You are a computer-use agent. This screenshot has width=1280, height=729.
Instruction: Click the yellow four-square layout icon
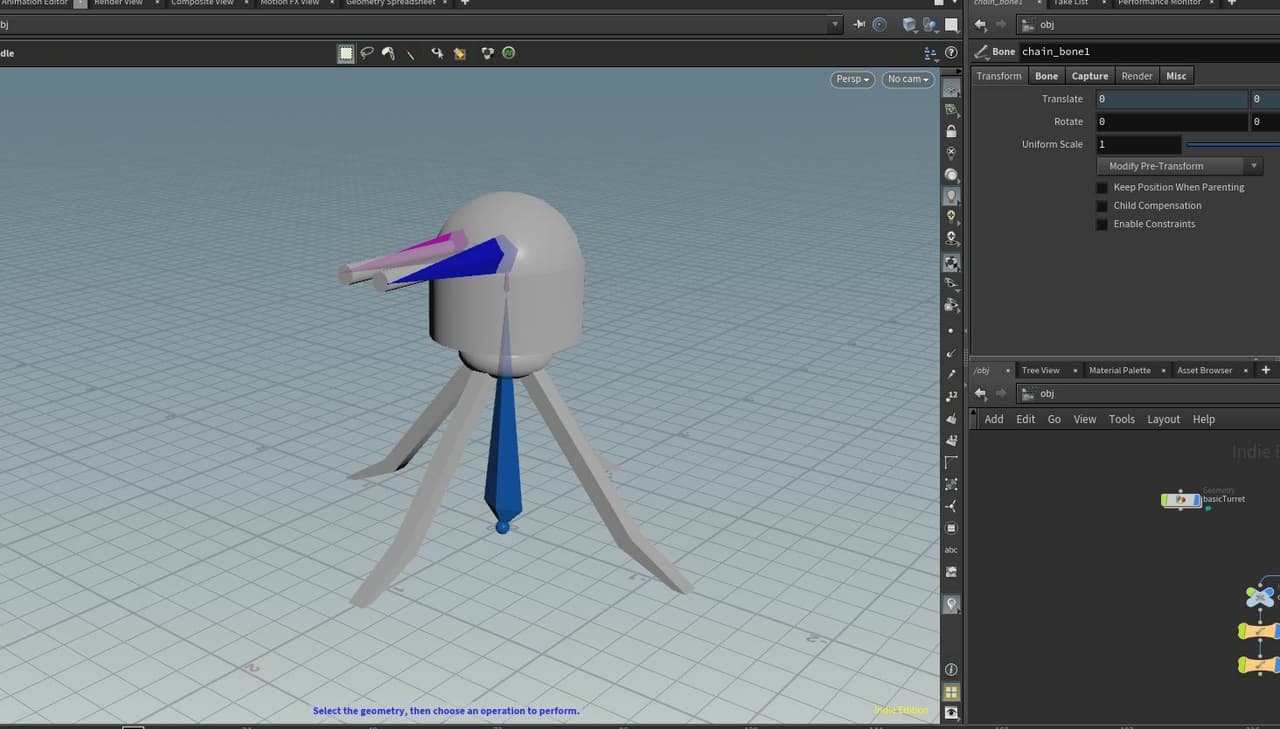(x=951, y=692)
